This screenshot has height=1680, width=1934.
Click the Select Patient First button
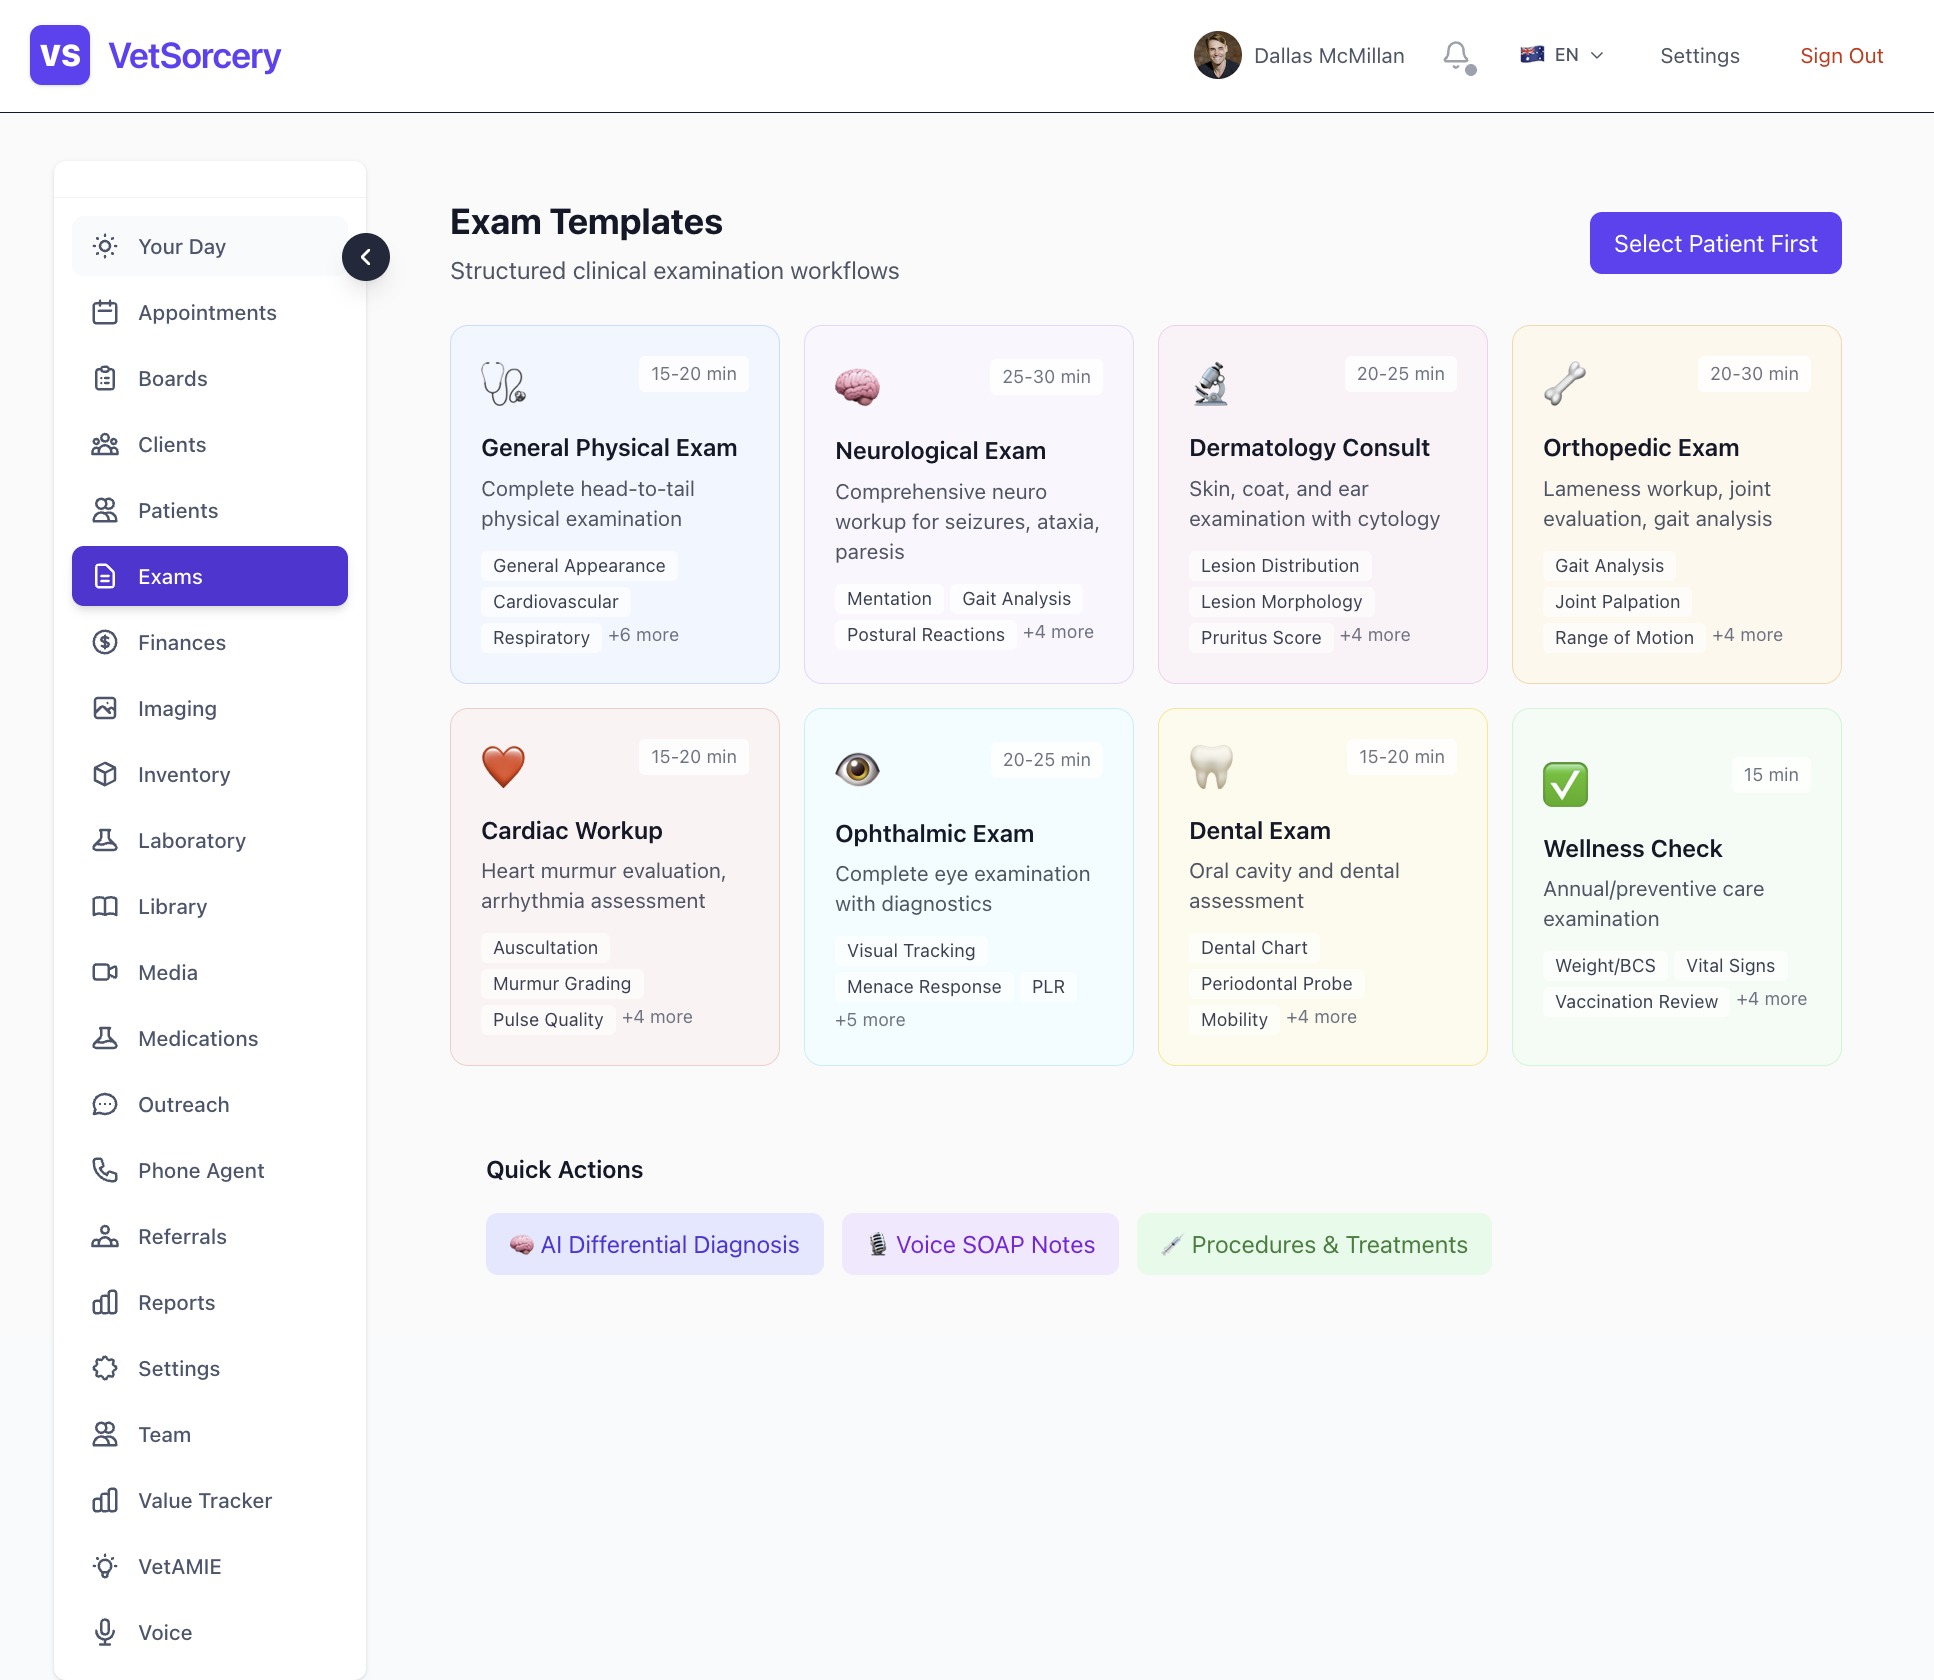pos(1715,244)
